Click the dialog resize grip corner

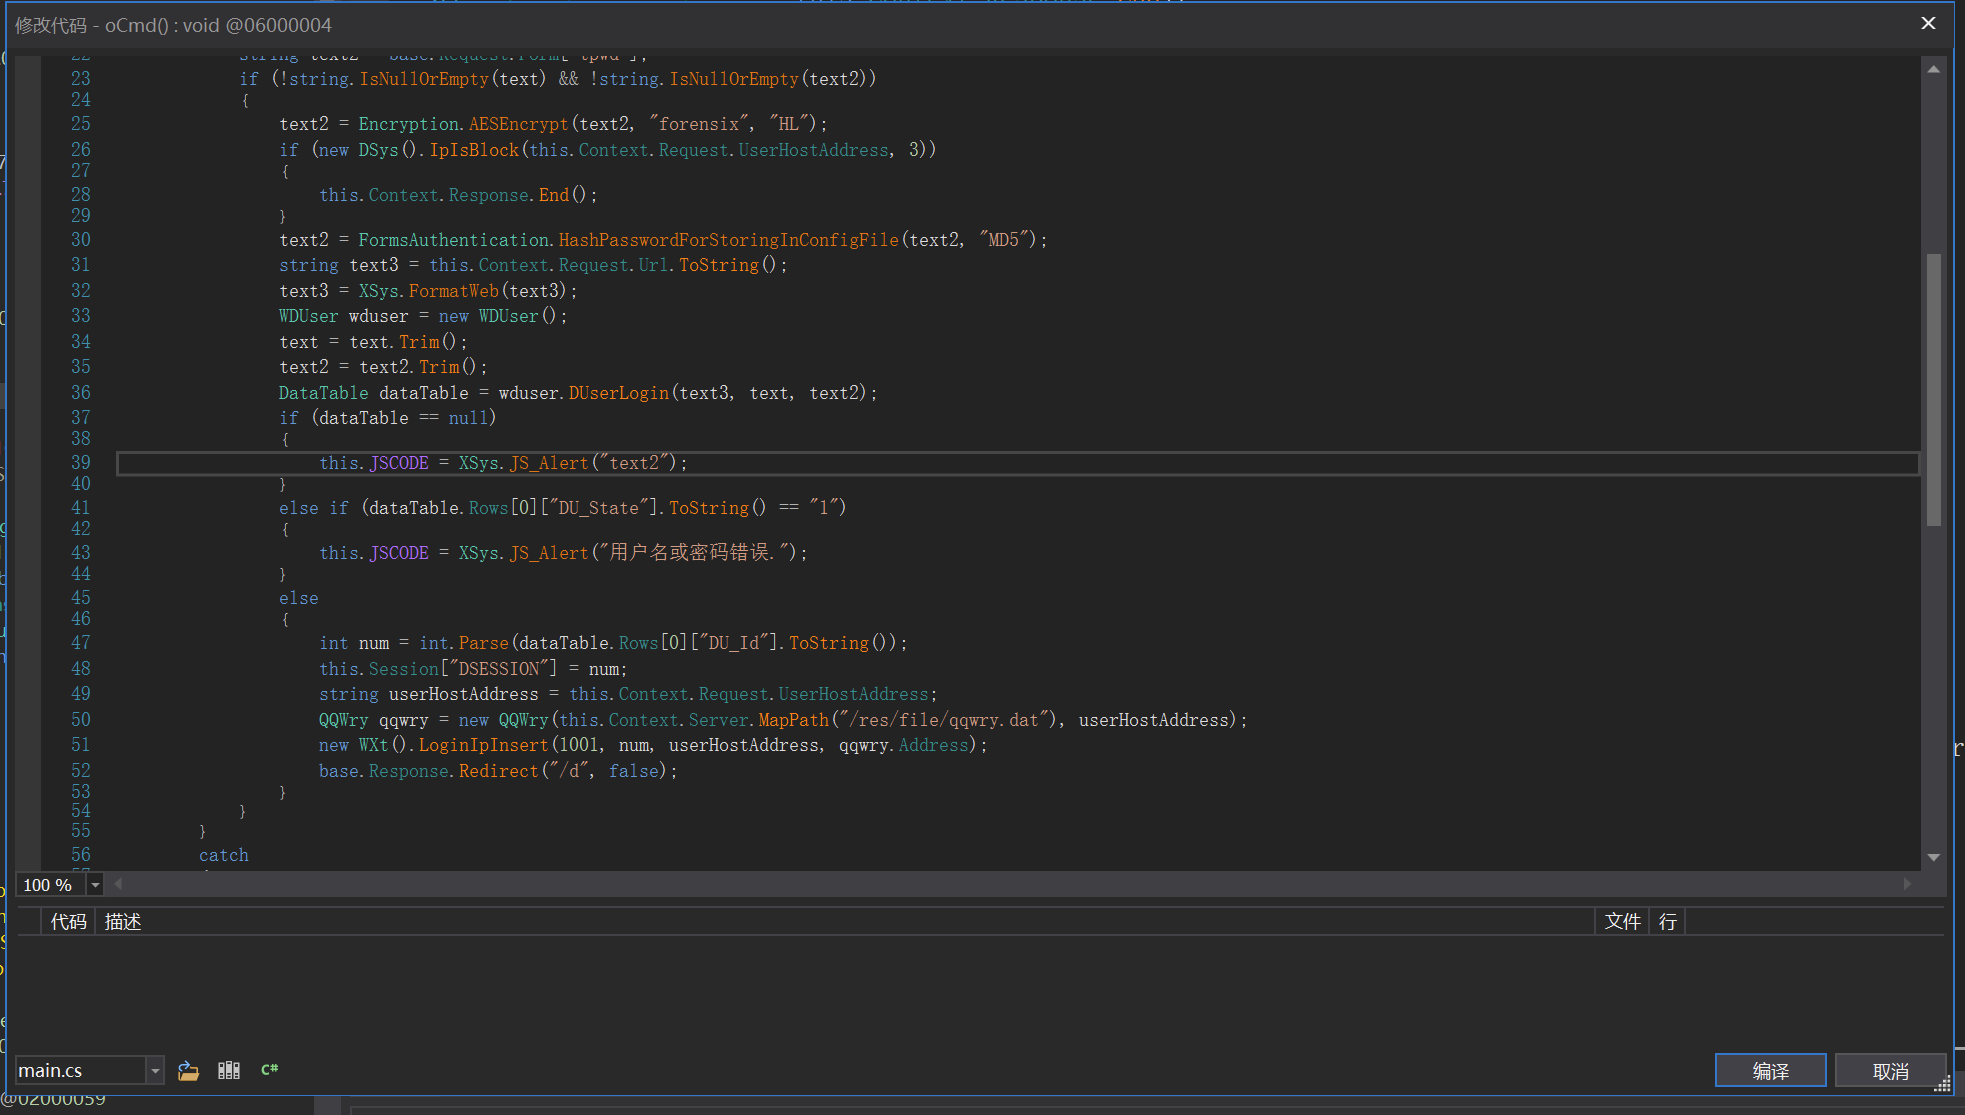tap(1942, 1085)
